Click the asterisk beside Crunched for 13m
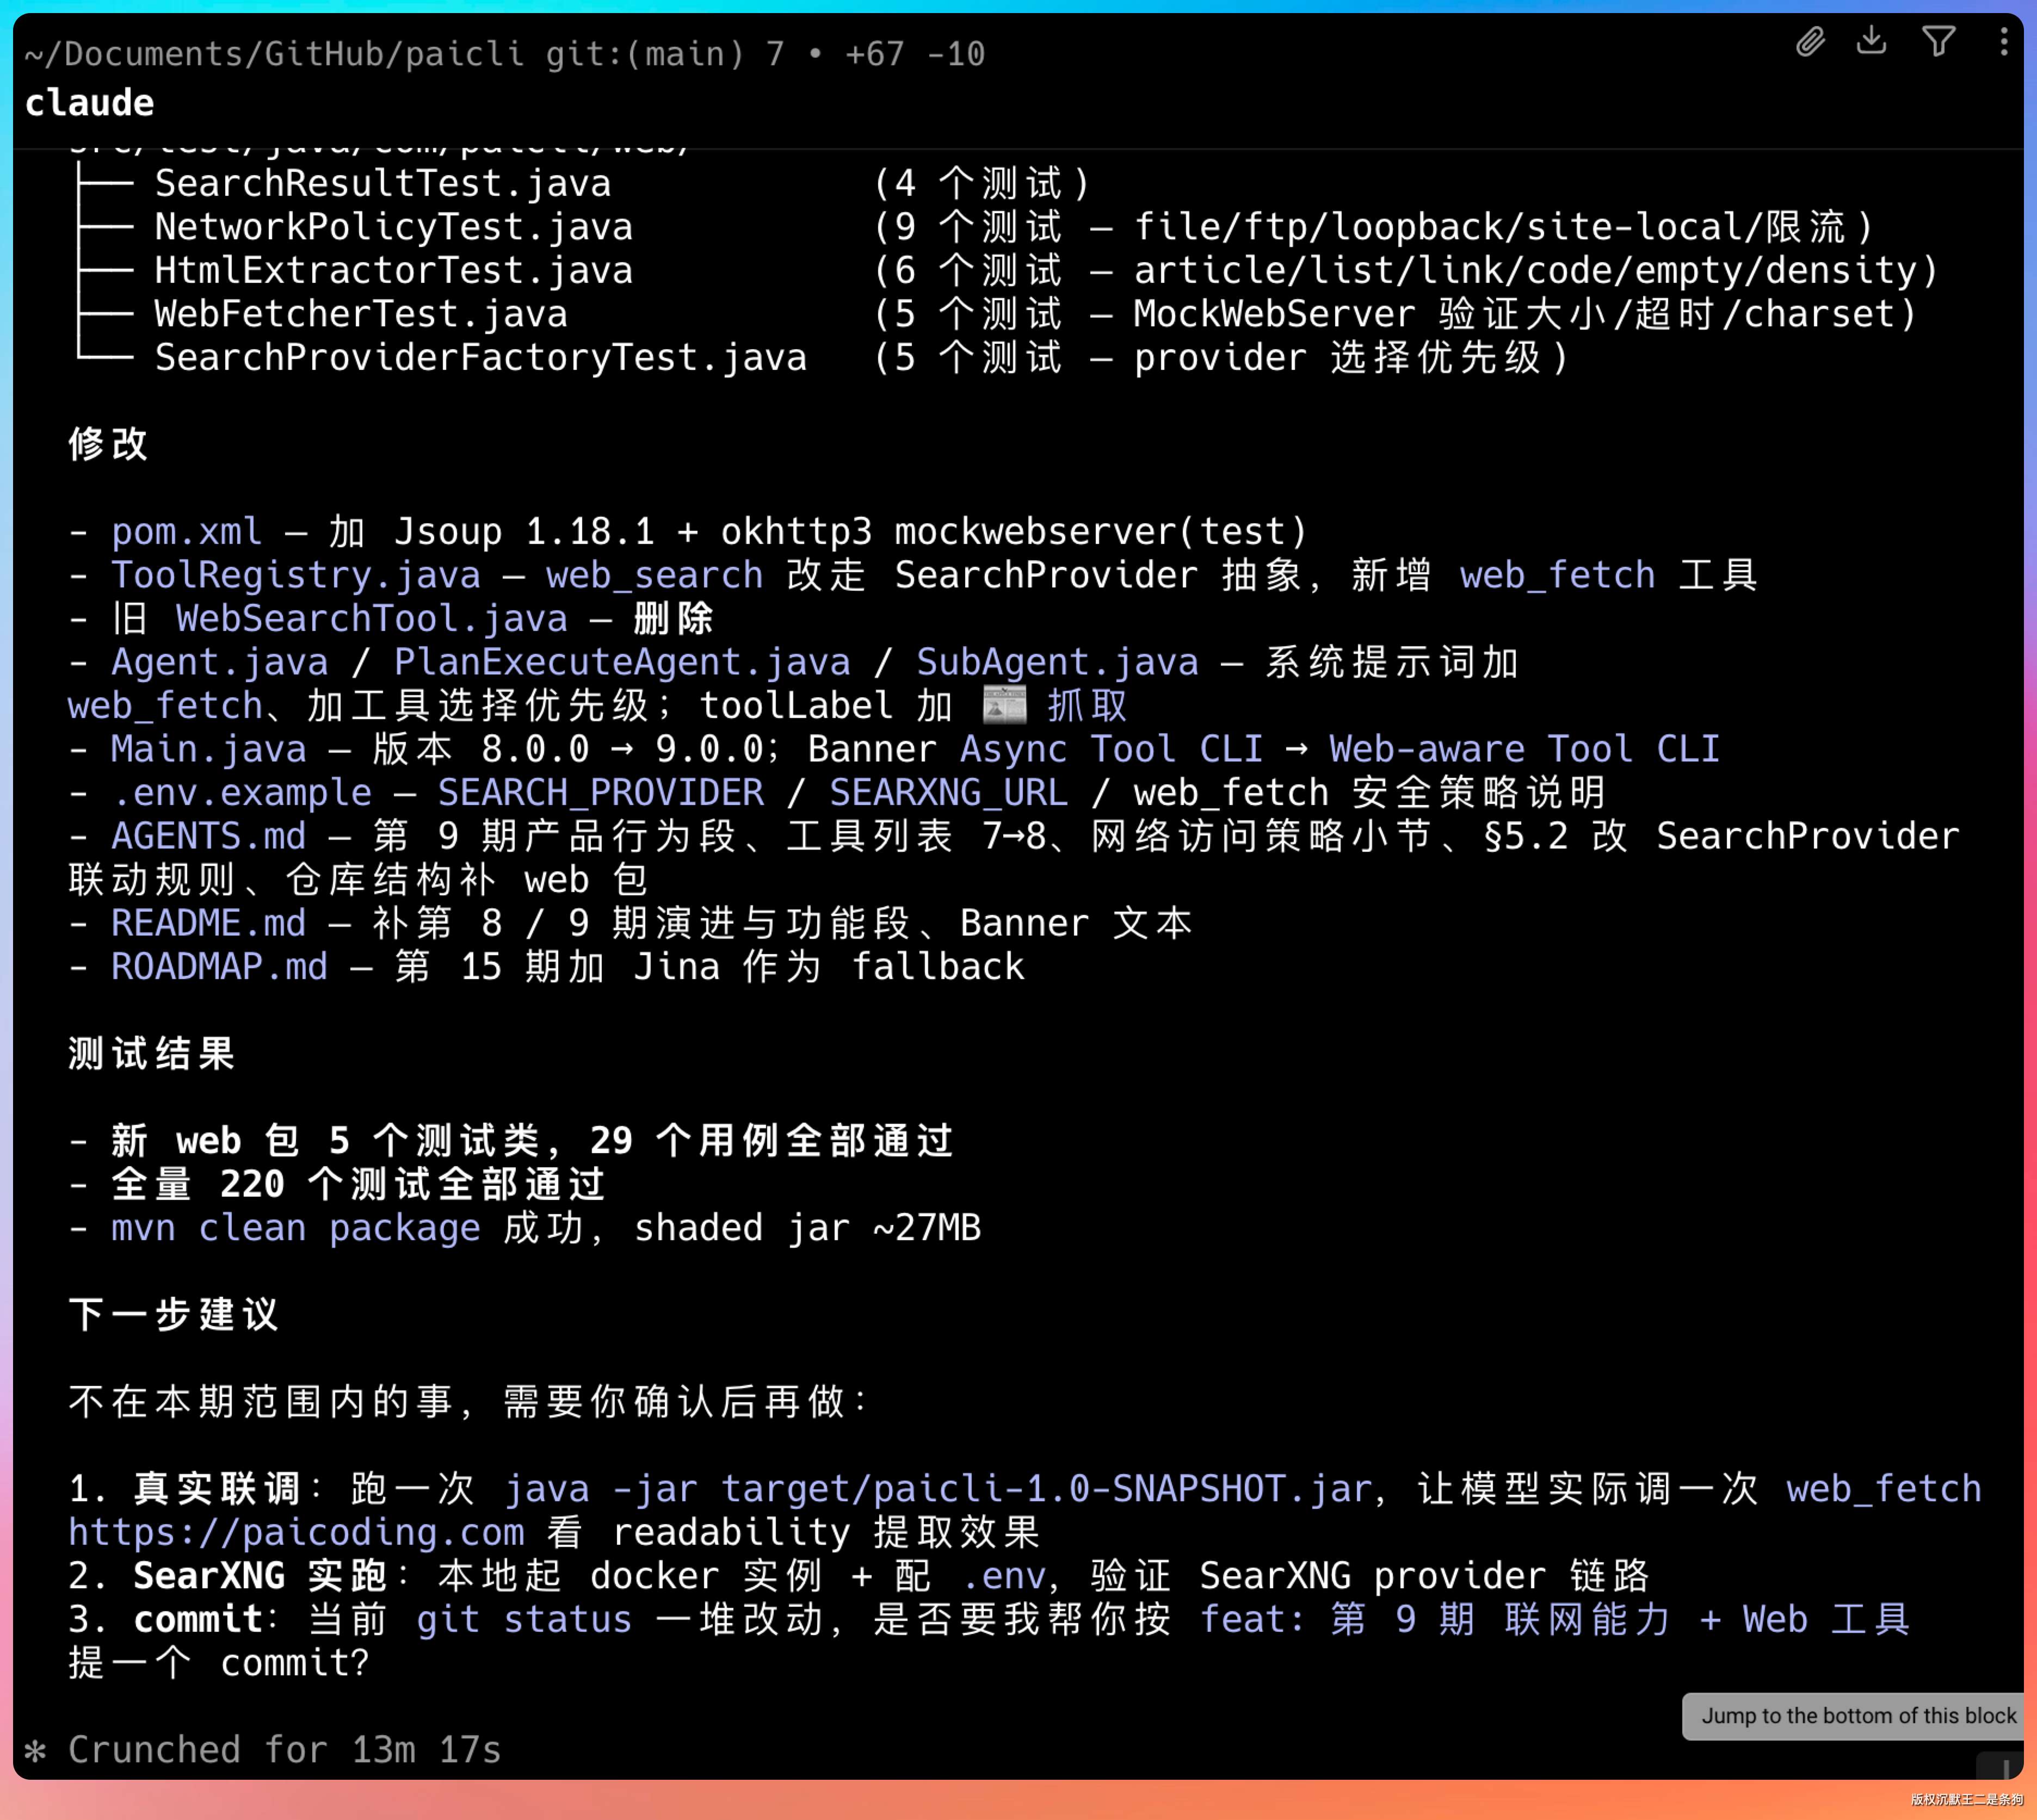The image size is (2037, 1820). point(35,1751)
